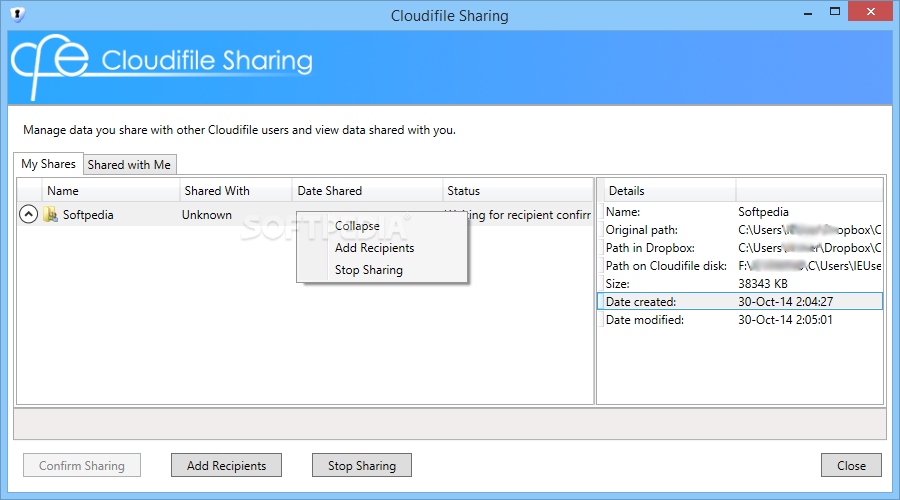Image resolution: width=900 pixels, height=500 pixels.
Task: Select the Date modified label
Action: (x=645, y=320)
